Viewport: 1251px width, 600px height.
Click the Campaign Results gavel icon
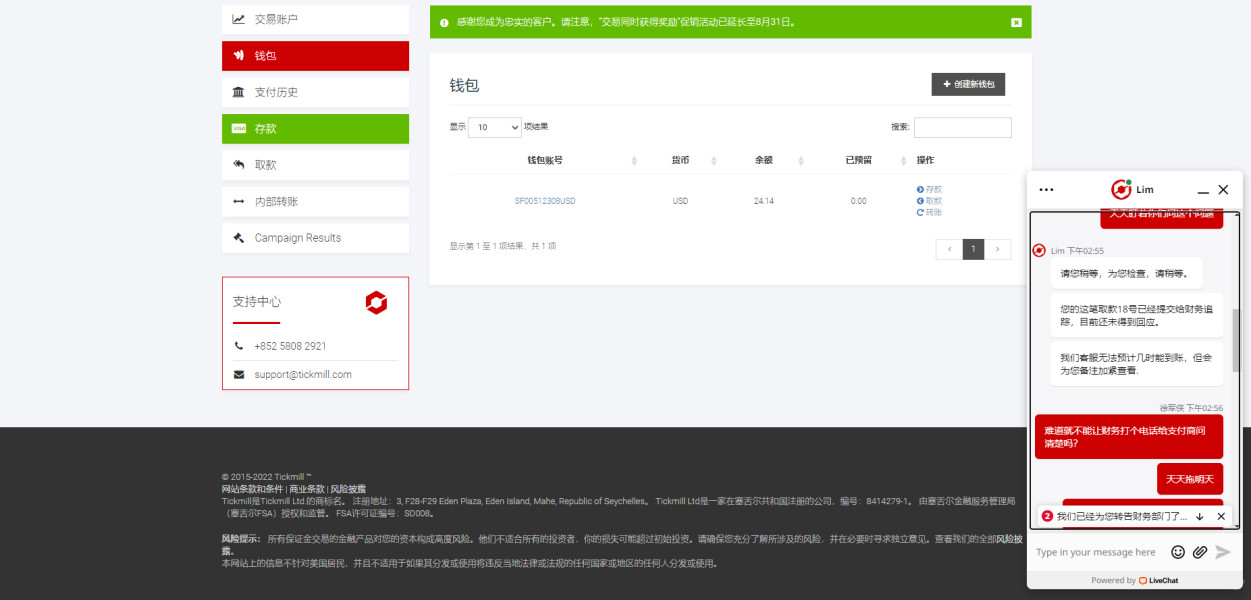click(x=238, y=238)
